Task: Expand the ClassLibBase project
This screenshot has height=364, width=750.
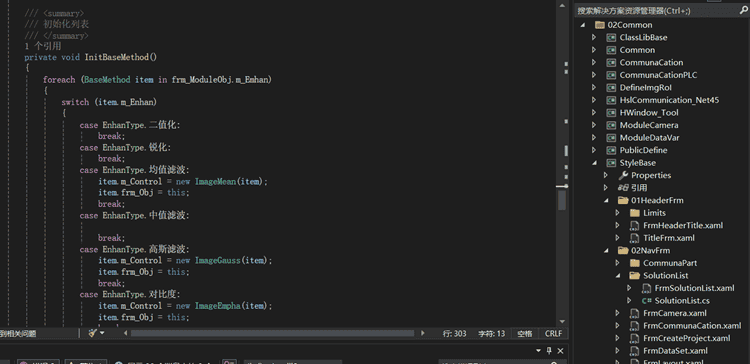Action: coord(594,37)
